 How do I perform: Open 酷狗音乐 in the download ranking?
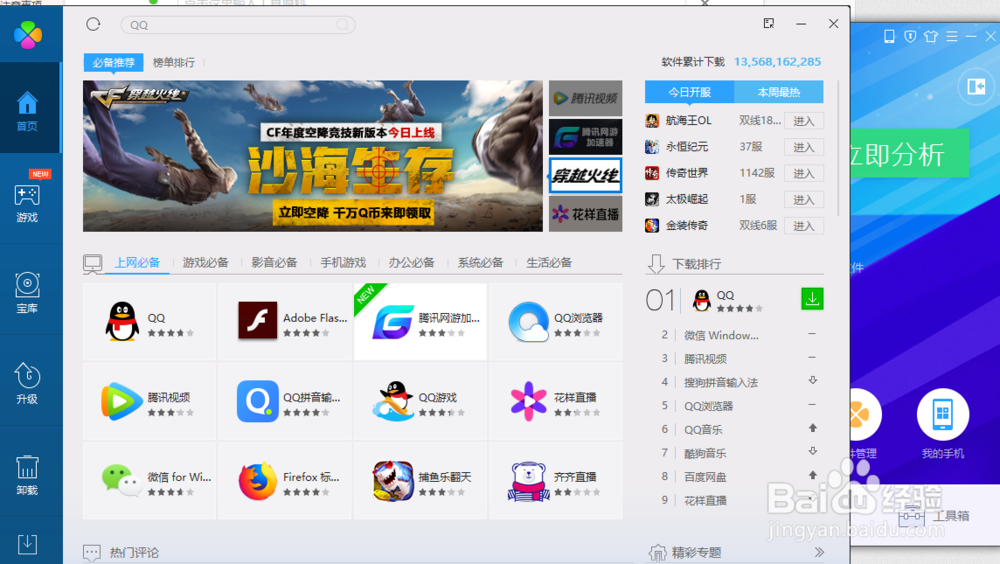[x=705, y=453]
